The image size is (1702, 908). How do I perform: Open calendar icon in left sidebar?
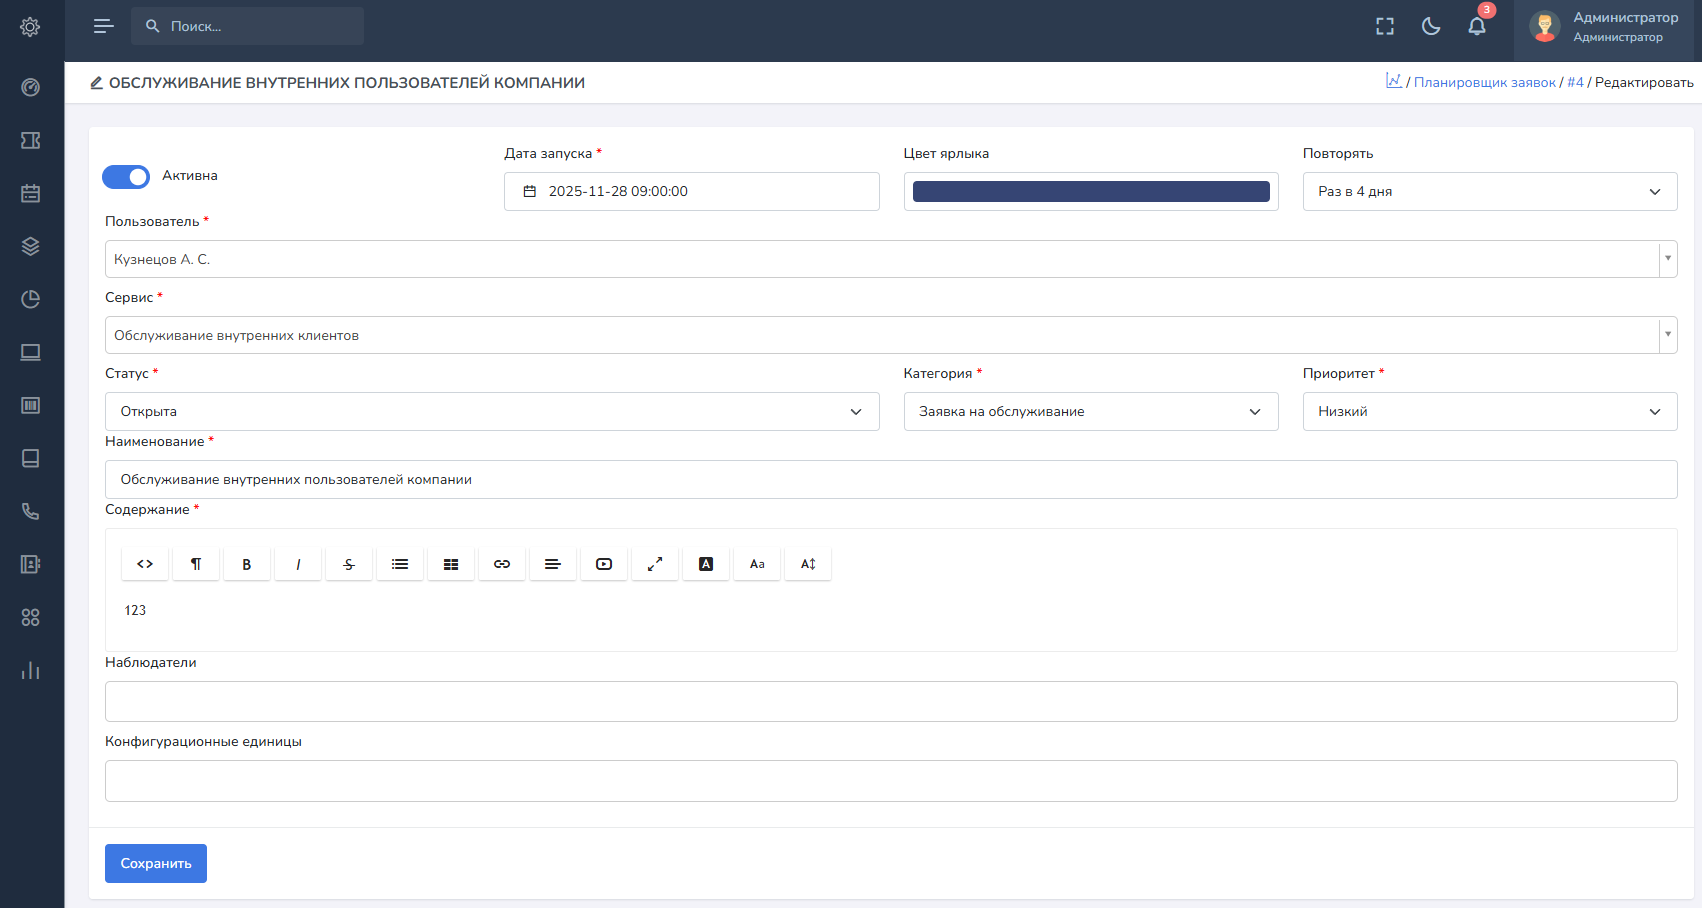click(x=31, y=193)
